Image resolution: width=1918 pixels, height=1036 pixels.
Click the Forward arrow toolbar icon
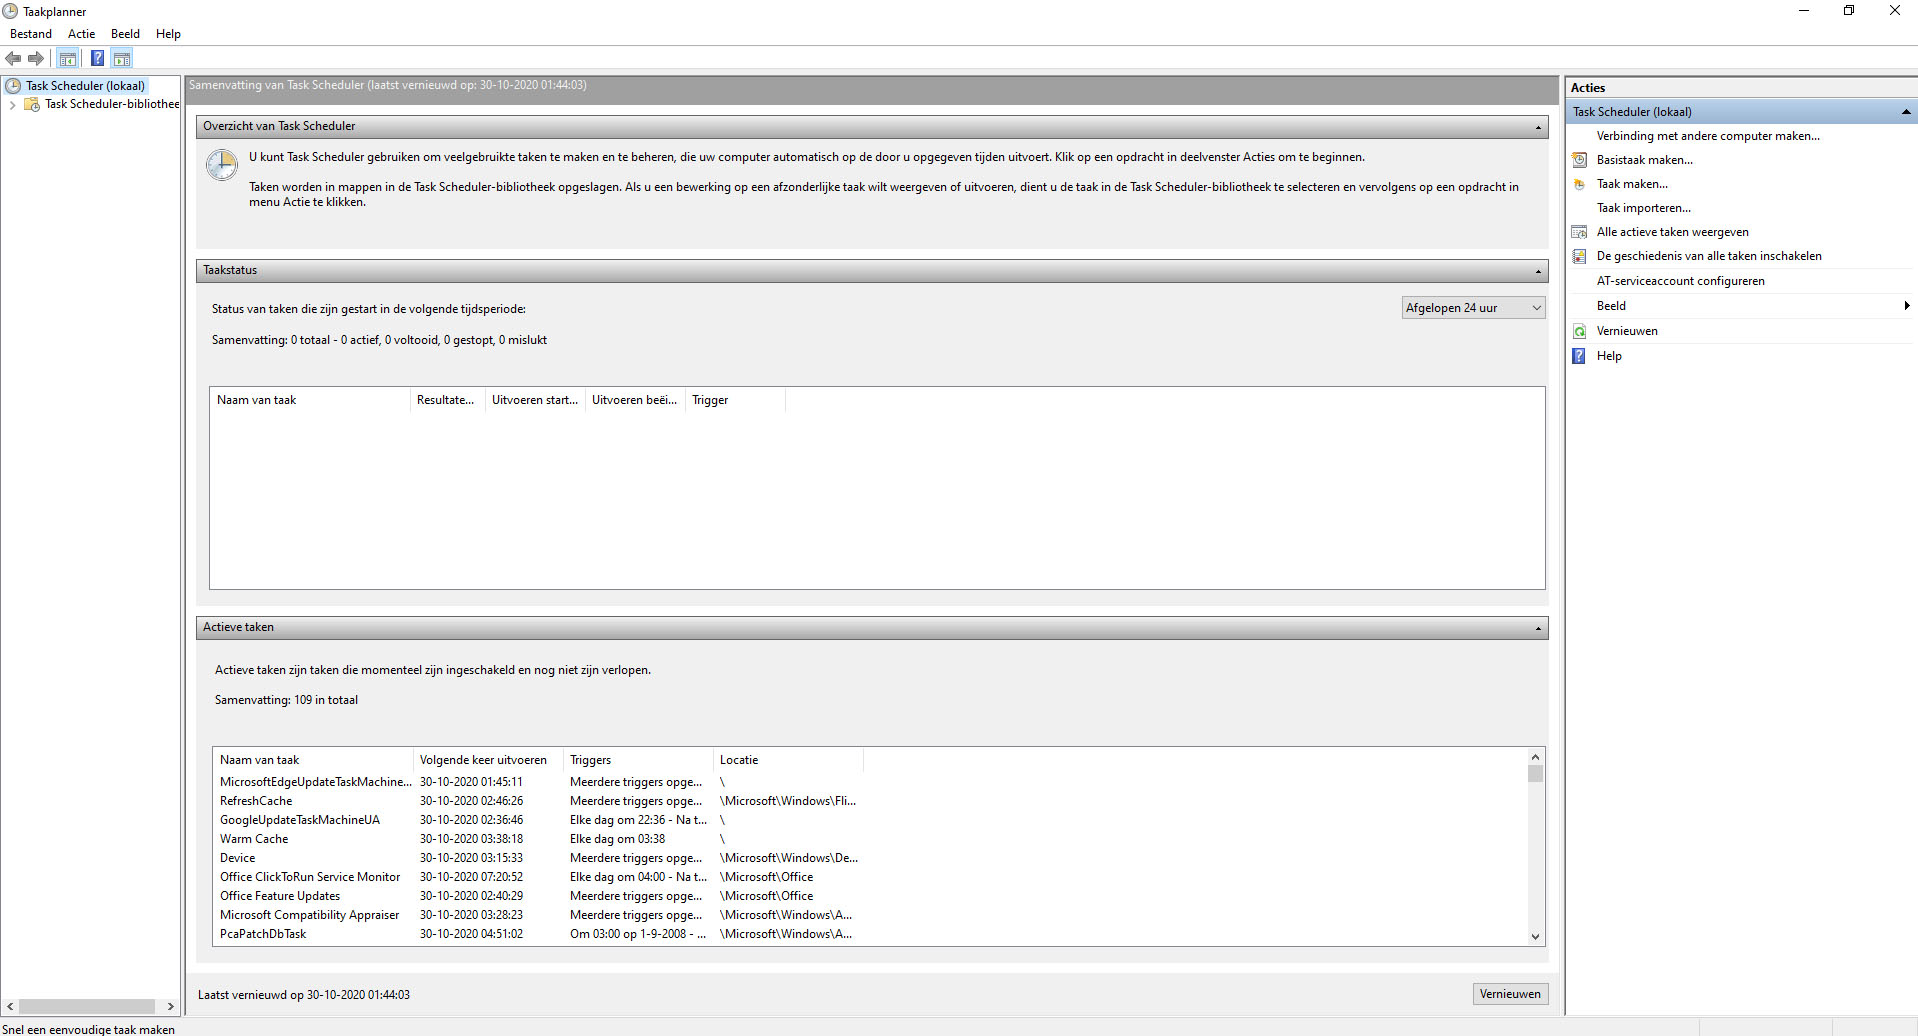pos(36,59)
